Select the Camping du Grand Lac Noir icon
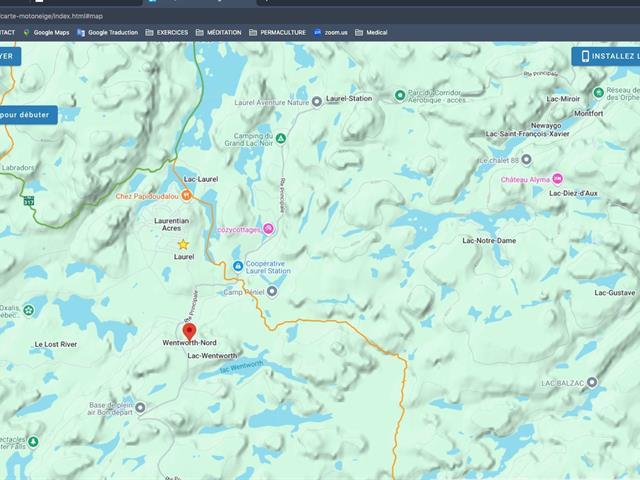 281,139
